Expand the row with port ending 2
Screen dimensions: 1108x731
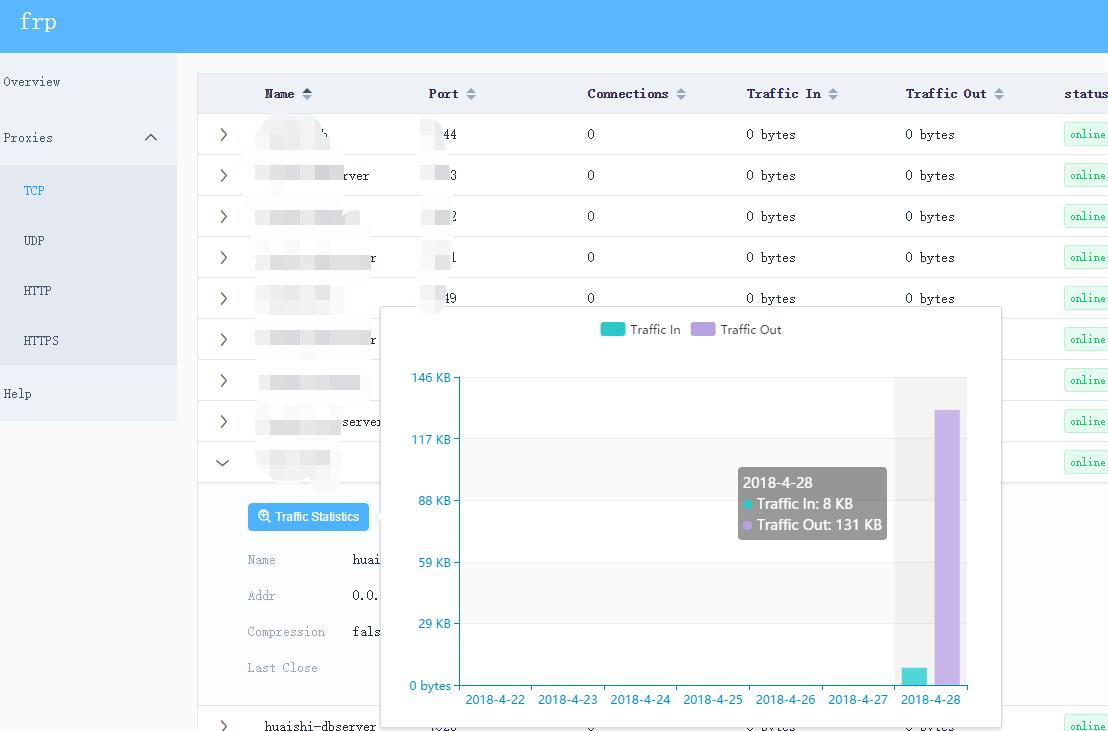pos(223,216)
